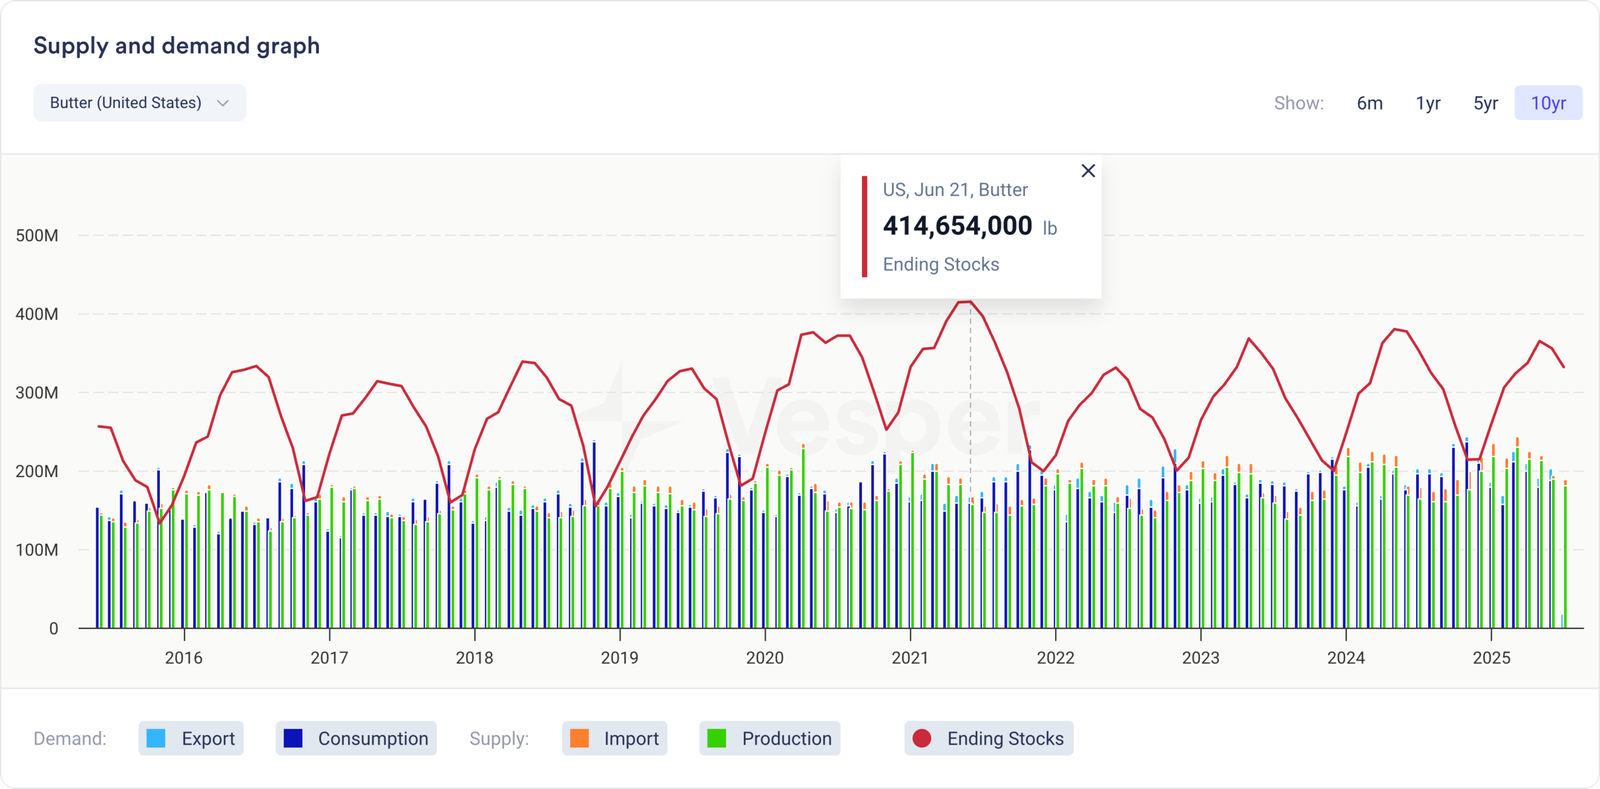Viewport: 1600px width, 789px height.
Task: Toggle the Export legend series
Action: [x=191, y=739]
